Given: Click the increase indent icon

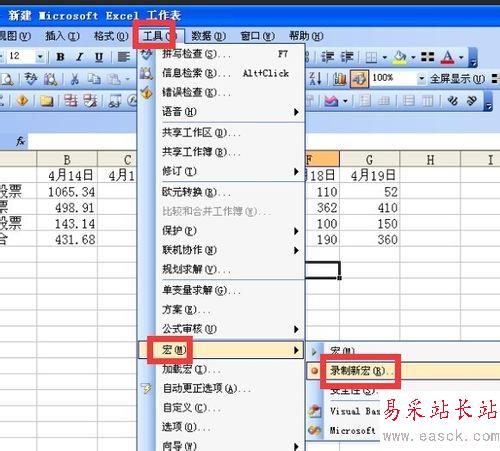Looking at the screenshot, I should 347,57.
